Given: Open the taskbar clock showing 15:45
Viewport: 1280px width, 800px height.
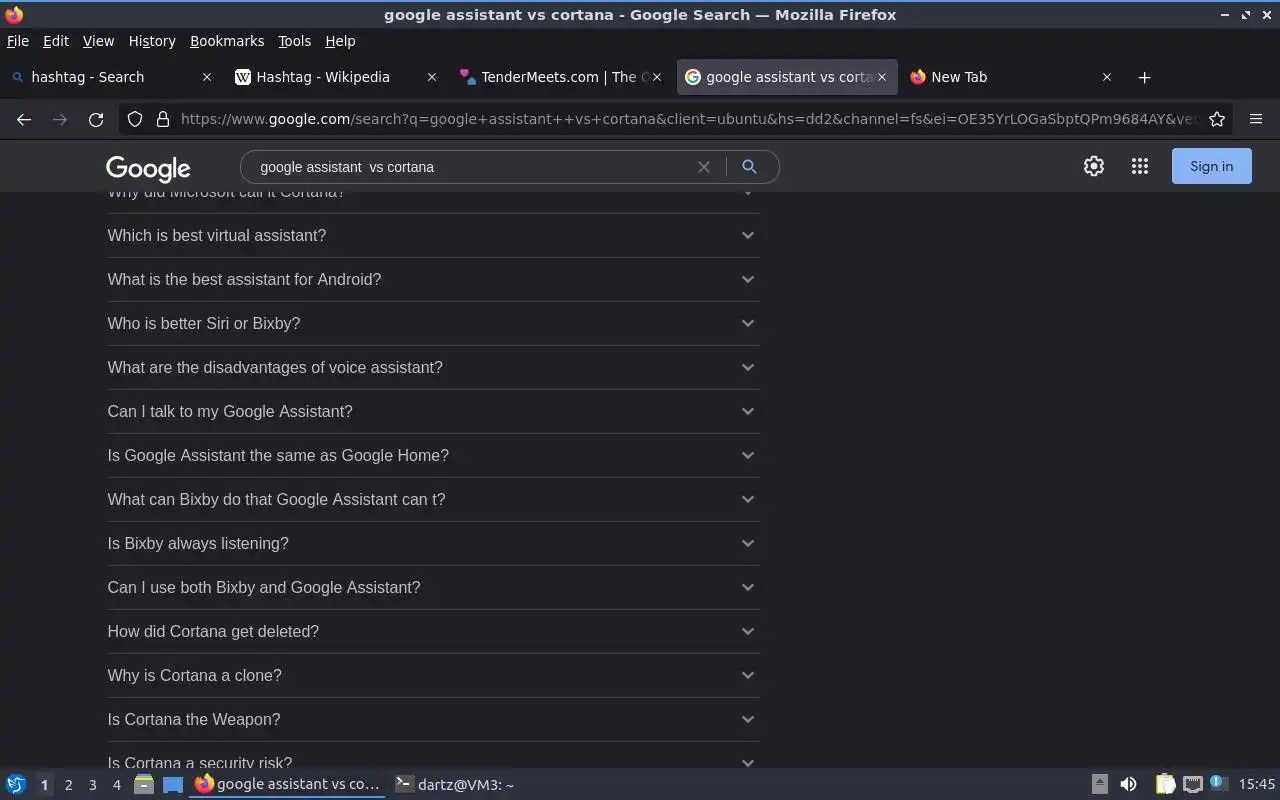Looking at the screenshot, I should point(1257,785).
